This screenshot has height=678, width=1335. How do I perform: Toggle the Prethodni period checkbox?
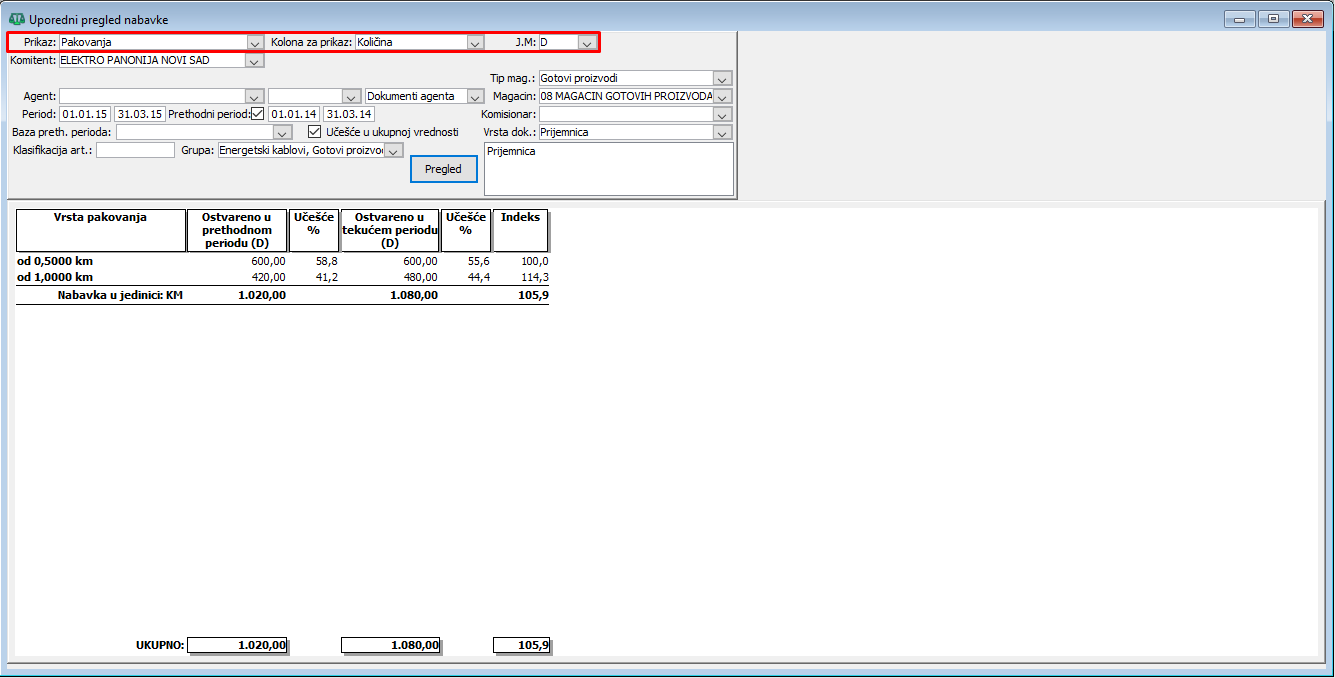click(x=257, y=114)
